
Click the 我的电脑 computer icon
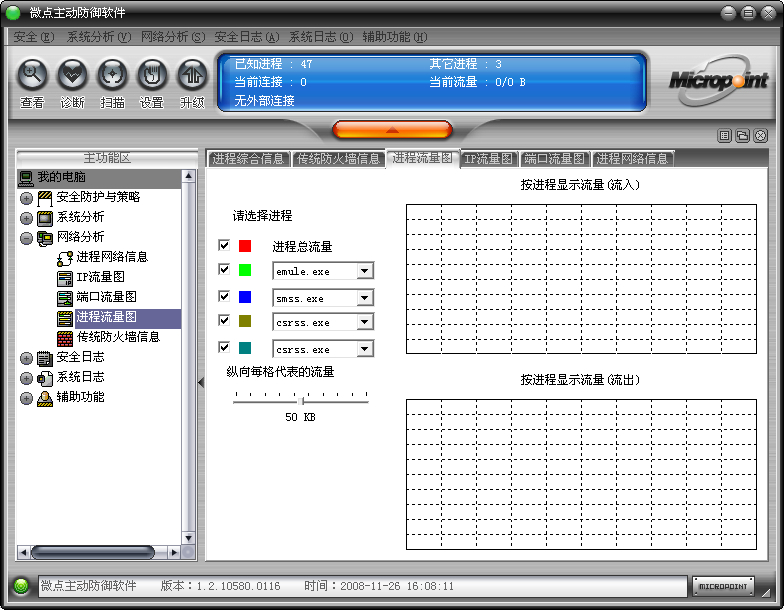click(26, 178)
